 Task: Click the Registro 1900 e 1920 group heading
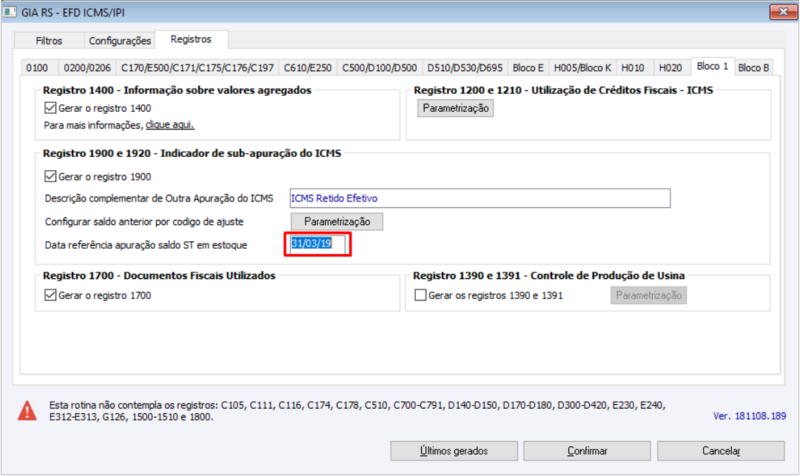click(192, 154)
